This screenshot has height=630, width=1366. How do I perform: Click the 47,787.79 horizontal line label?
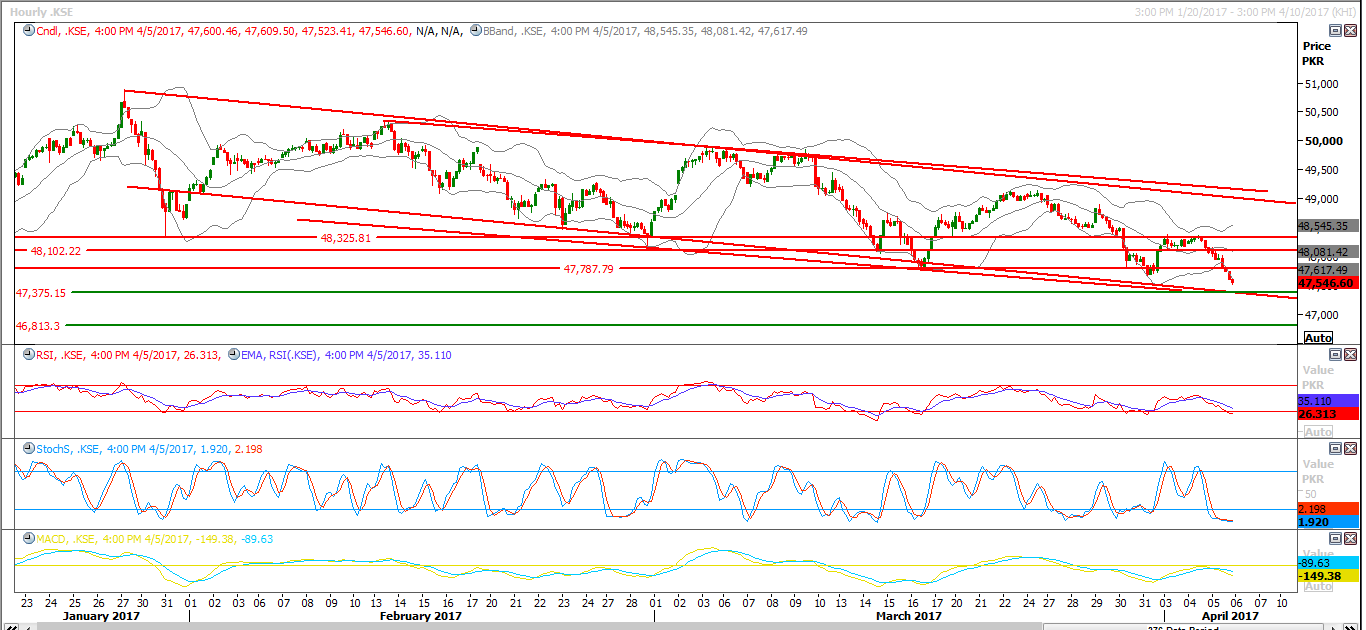589,269
